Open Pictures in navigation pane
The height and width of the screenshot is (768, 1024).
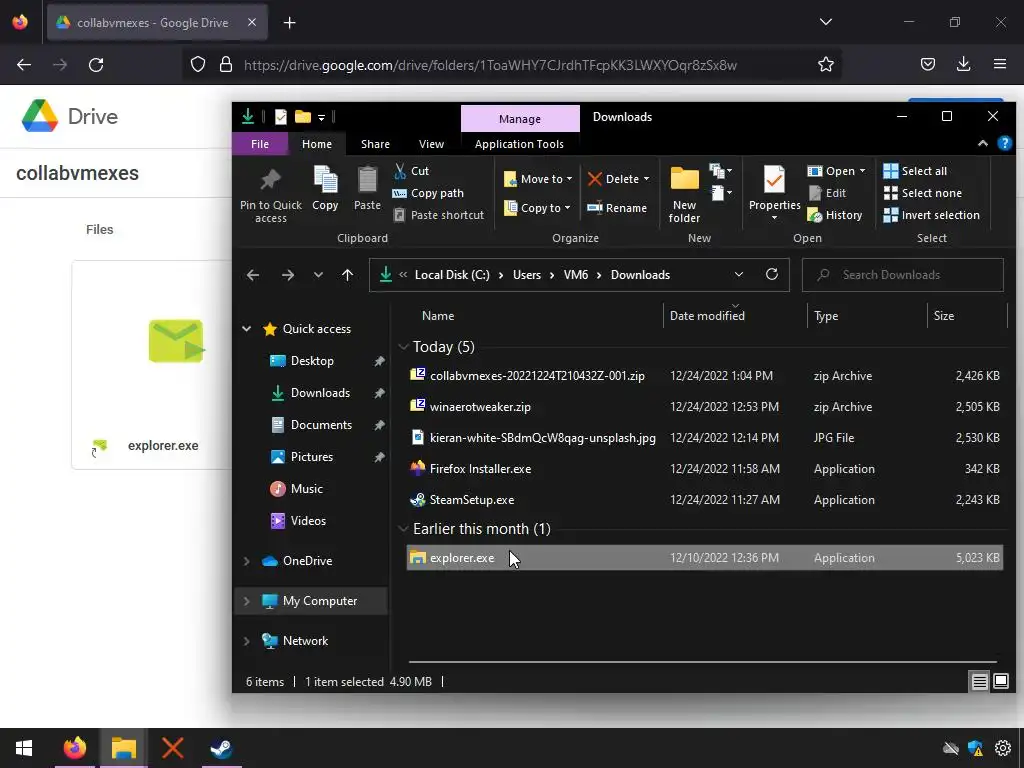point(312,457)
